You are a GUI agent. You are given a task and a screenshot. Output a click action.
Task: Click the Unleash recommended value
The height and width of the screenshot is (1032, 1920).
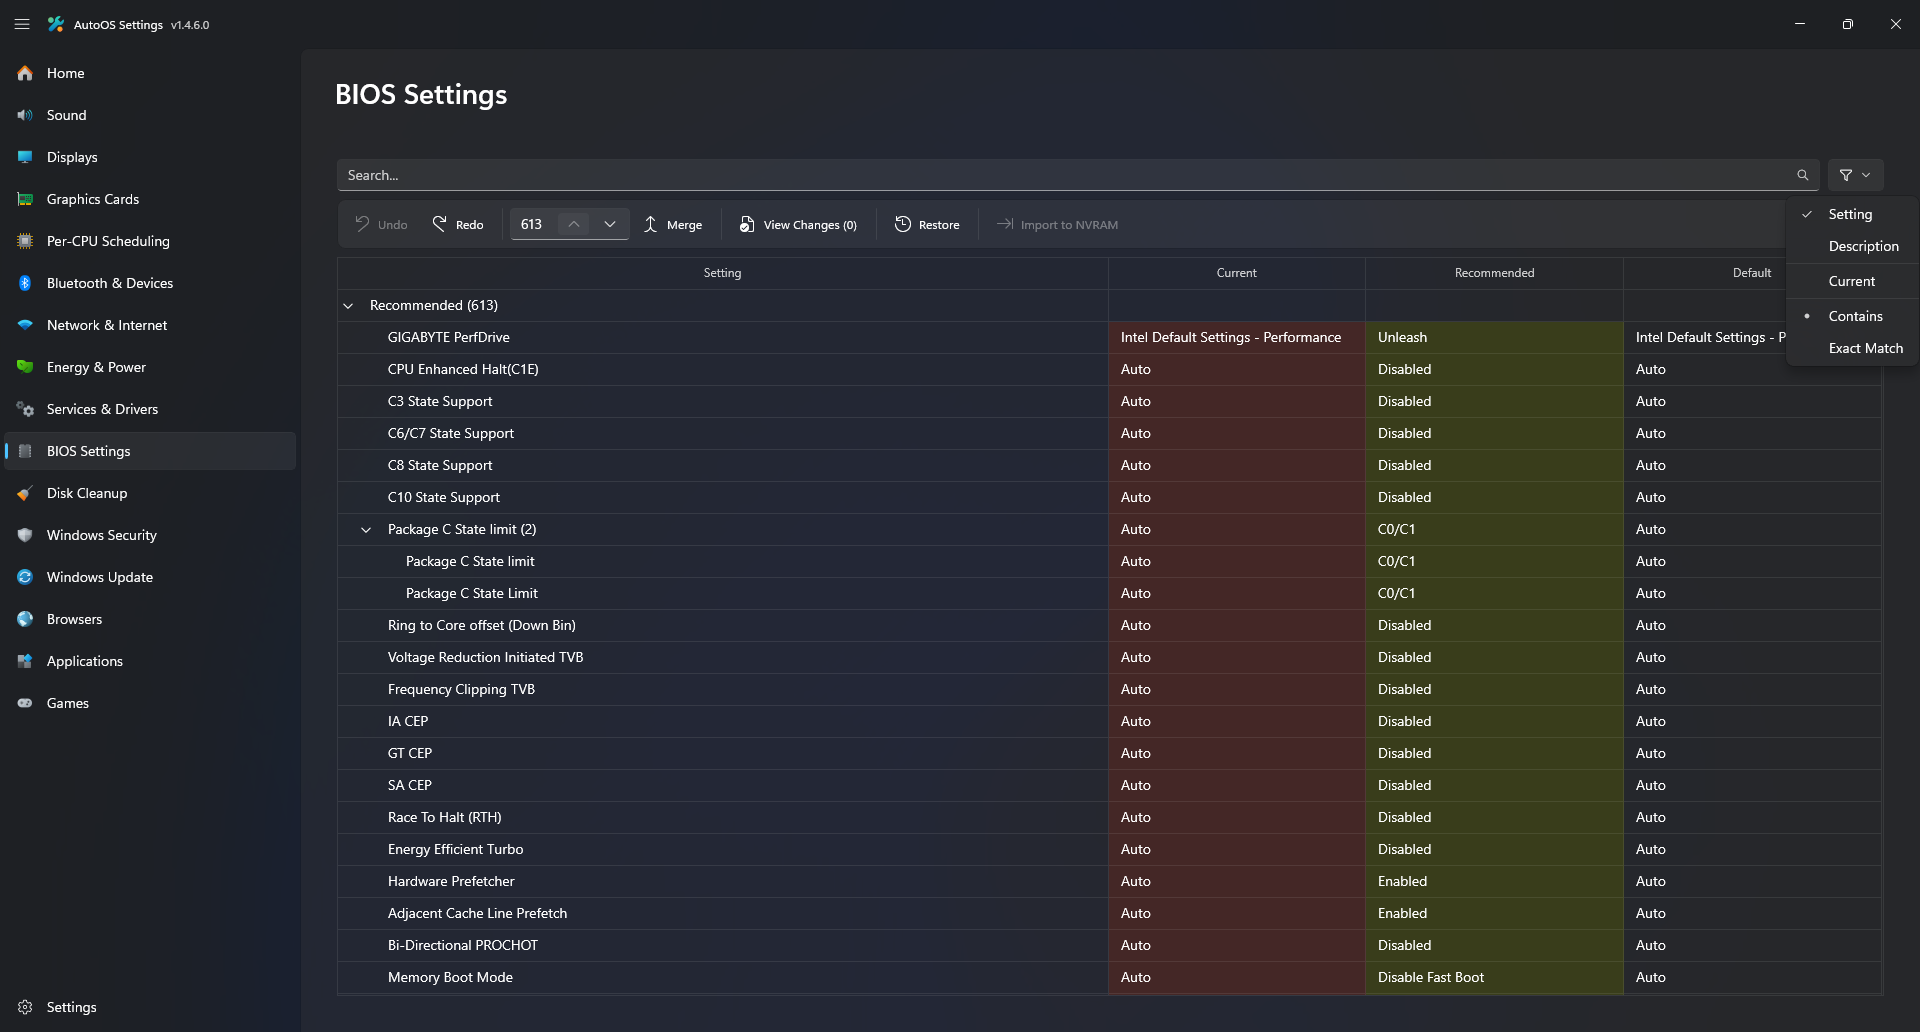[x=1494, y=337]
